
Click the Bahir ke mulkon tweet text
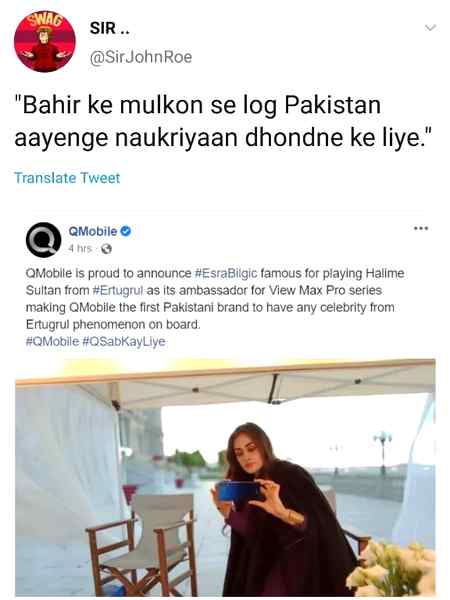[223, 121]
